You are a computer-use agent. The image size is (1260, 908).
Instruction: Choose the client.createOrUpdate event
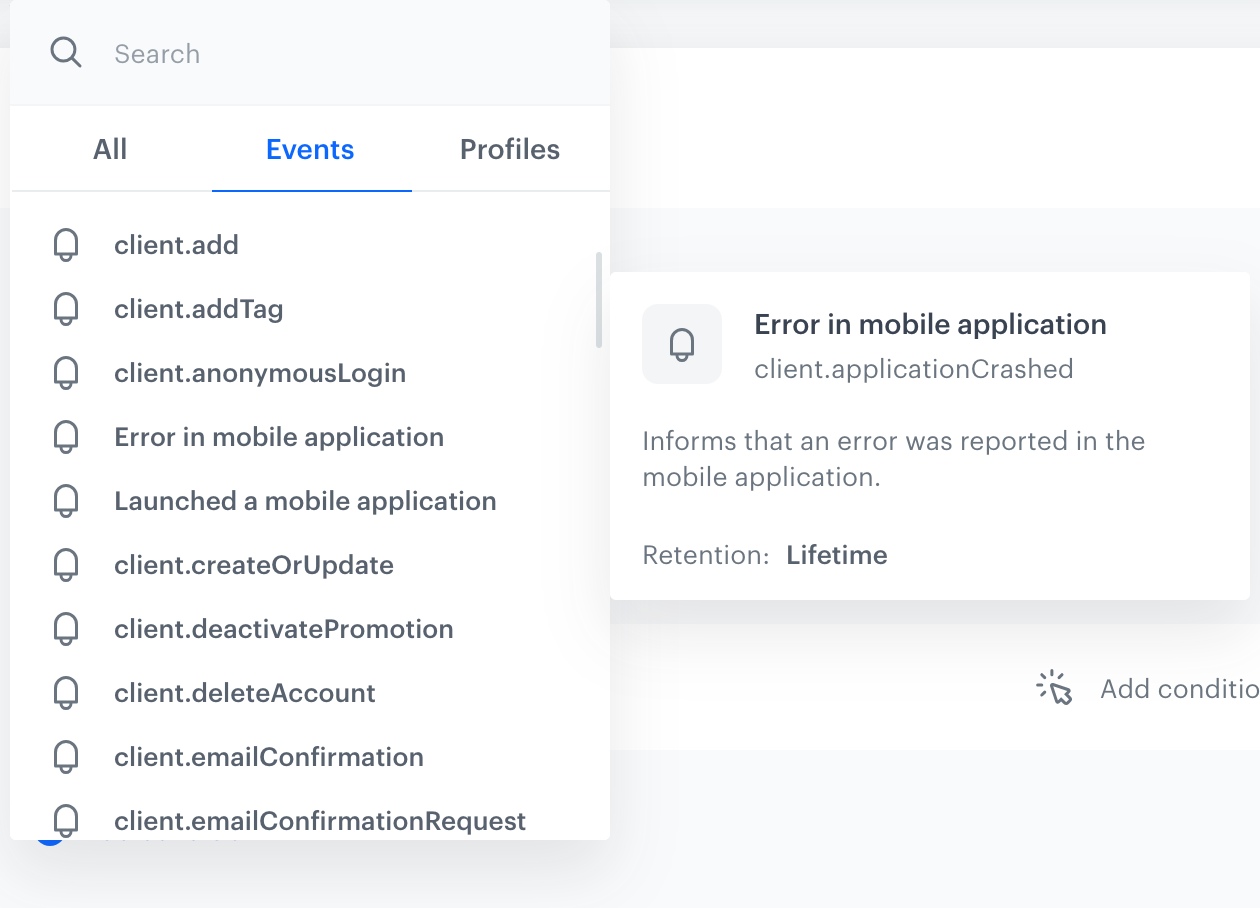pos(254,565)
